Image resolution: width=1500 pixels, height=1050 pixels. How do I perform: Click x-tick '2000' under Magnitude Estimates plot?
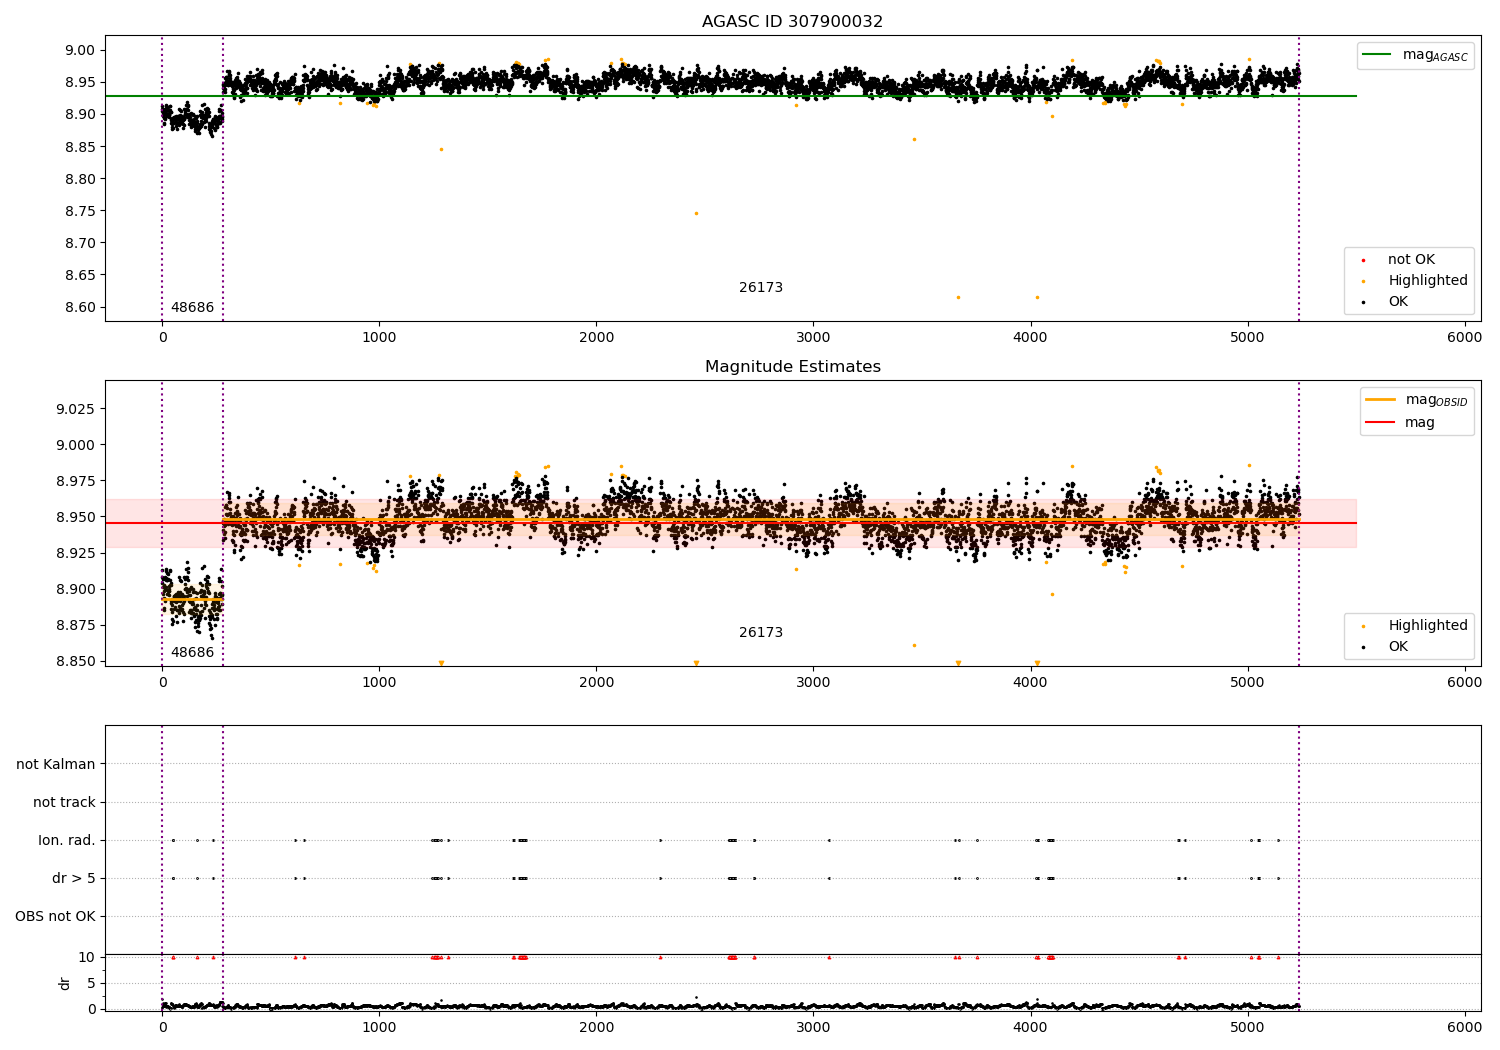pyautogui.click(x=596, y=682)
